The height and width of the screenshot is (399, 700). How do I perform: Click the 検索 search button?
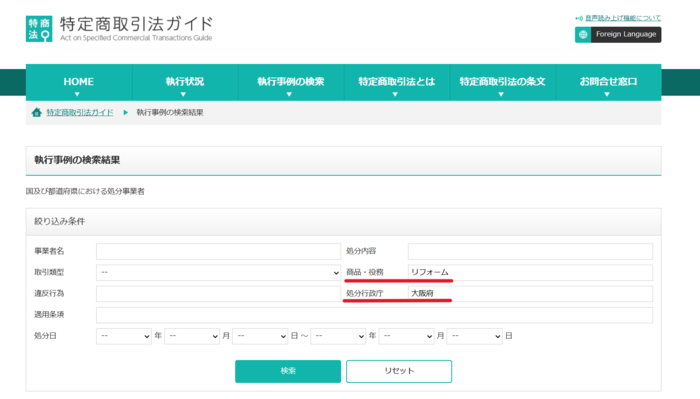(x=288, y=371)
